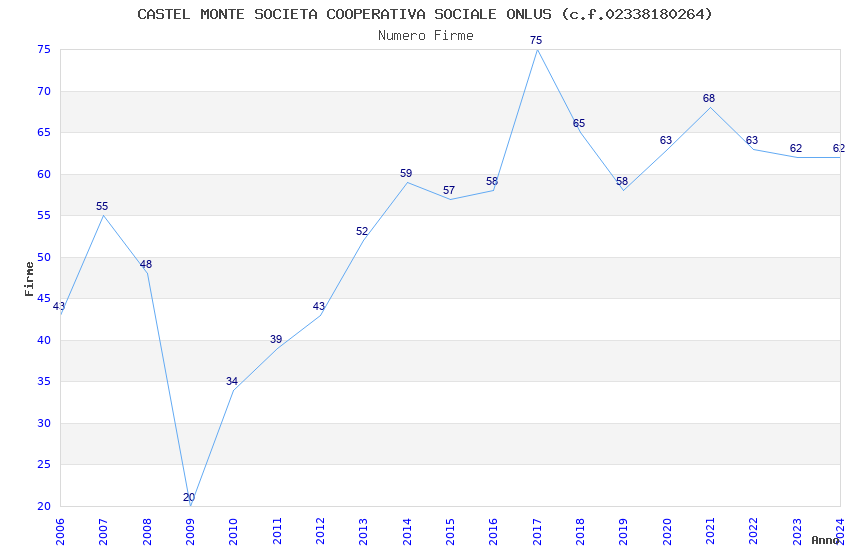Click the year 2011 on the x-axis
The width and height of the screenshot is (850, 550).
click(x=277, y=531)
